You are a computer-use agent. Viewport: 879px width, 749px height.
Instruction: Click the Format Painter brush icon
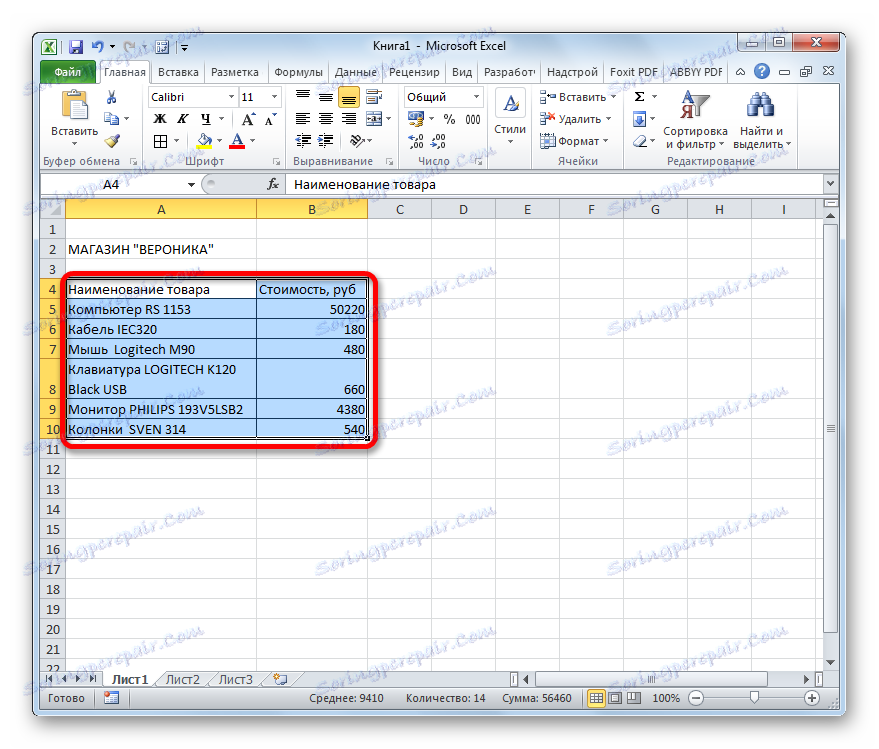(x=112, y=140)
